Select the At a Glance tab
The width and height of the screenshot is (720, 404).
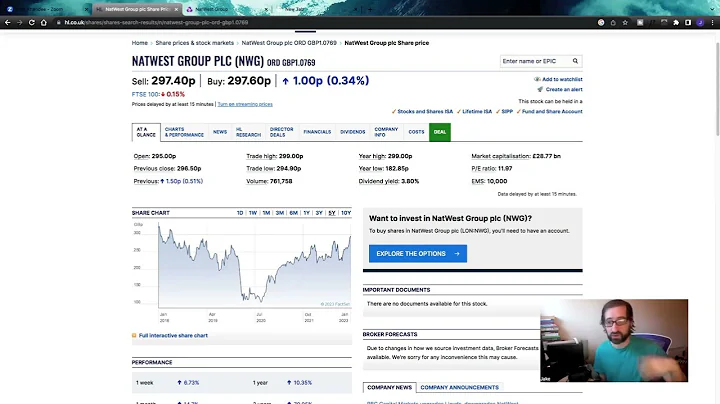(146, 132)
